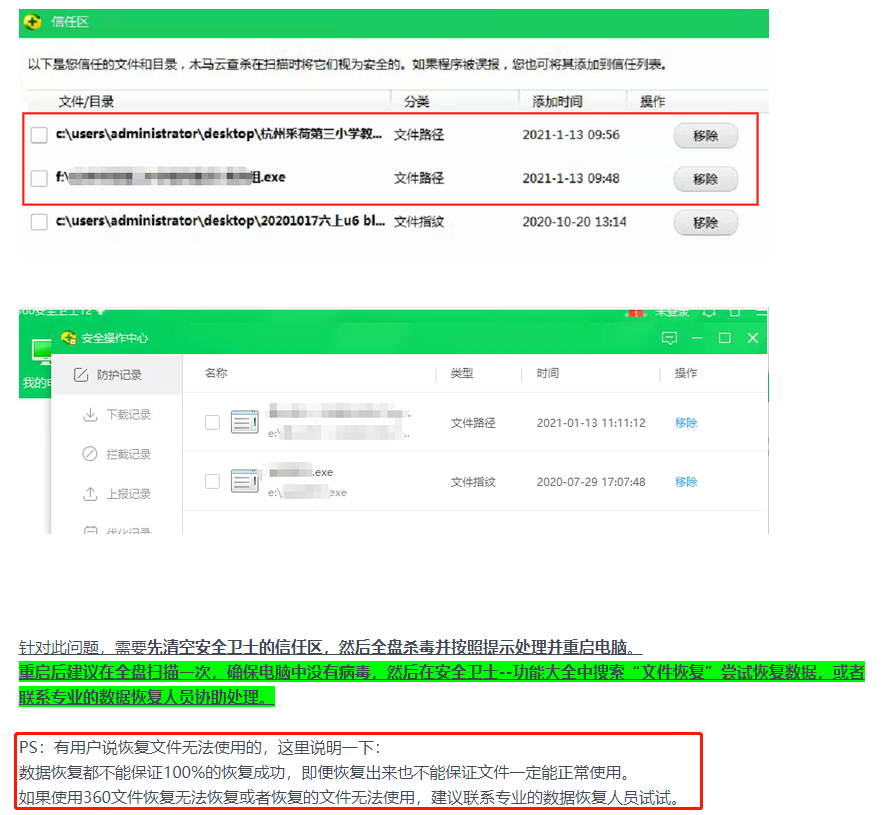
Task: Click the 拦截记录 blocked circle icon
Action: 90,454
